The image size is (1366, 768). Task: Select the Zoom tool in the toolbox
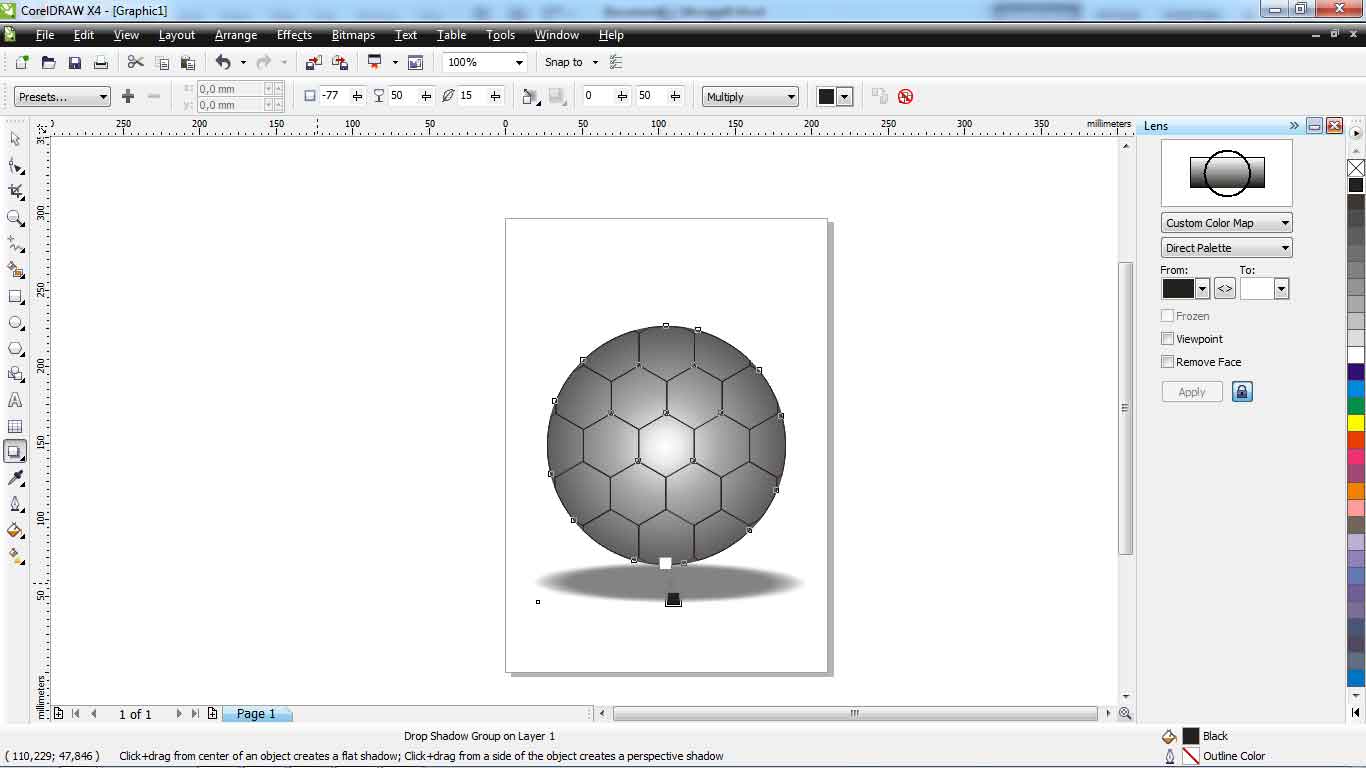tap(15, 217)
